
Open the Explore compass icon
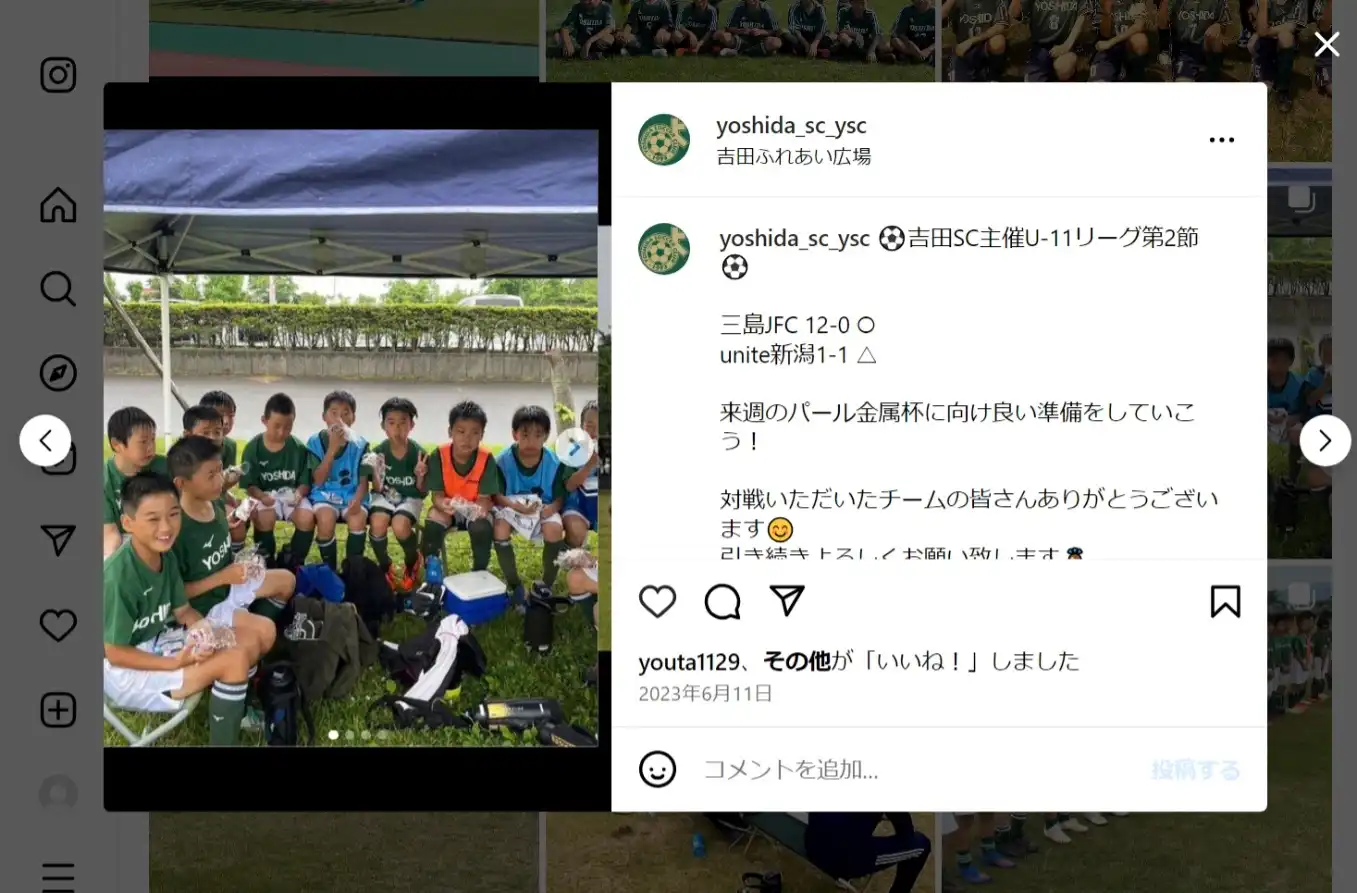(58, 373)
